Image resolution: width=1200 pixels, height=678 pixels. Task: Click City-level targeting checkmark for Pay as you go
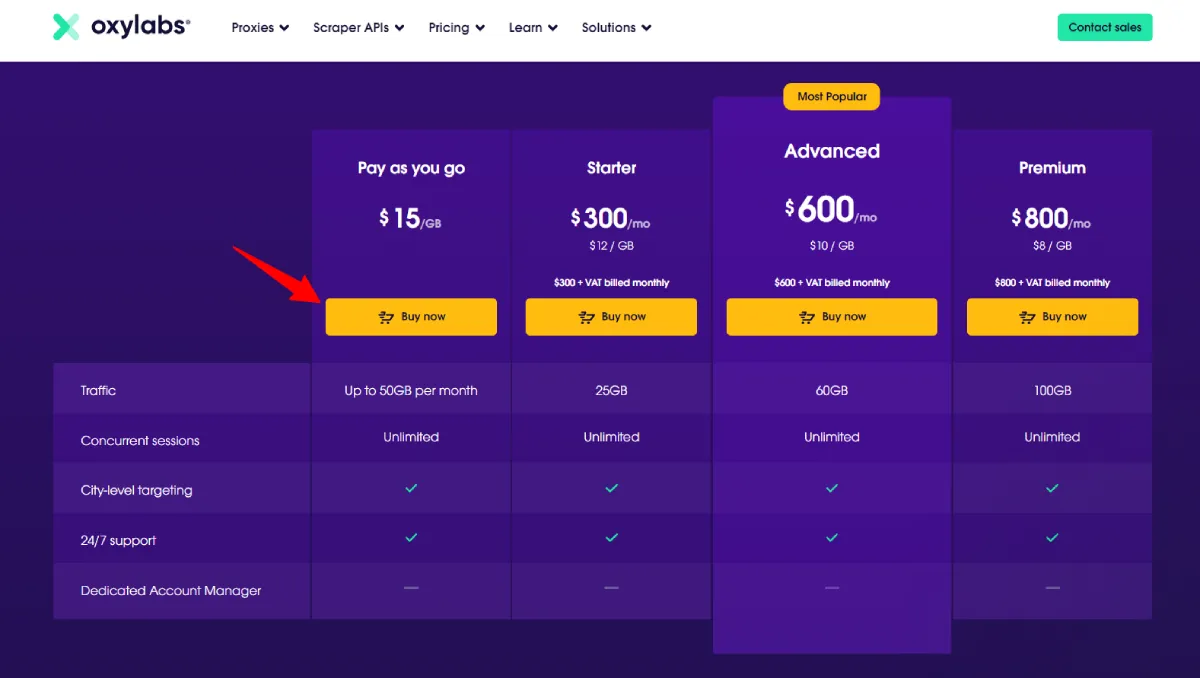(x=411, y=488)
